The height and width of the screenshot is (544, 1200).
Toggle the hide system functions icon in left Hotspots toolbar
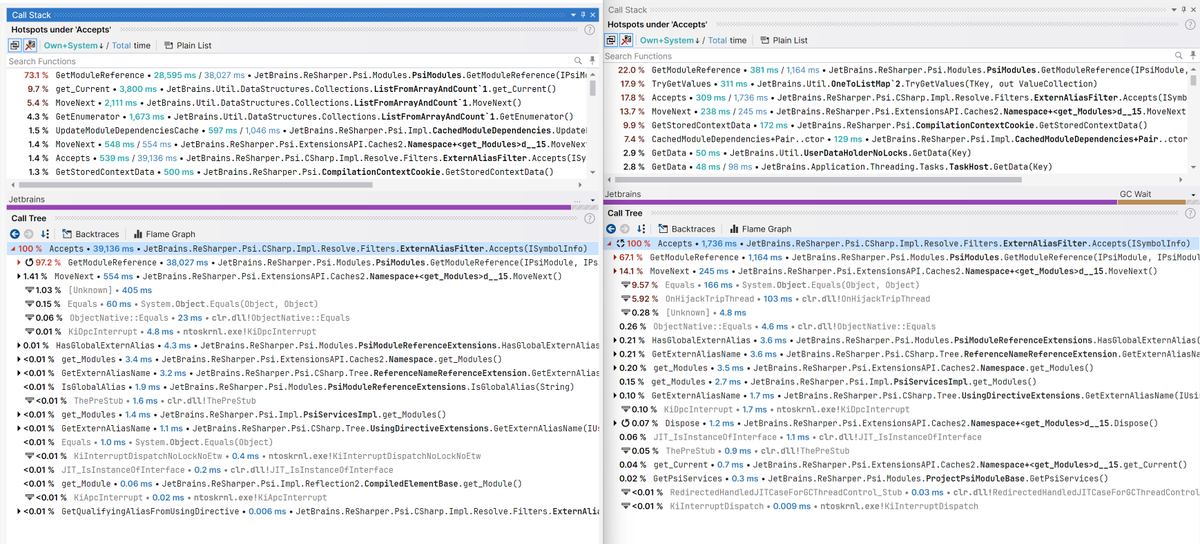point(28,45)
